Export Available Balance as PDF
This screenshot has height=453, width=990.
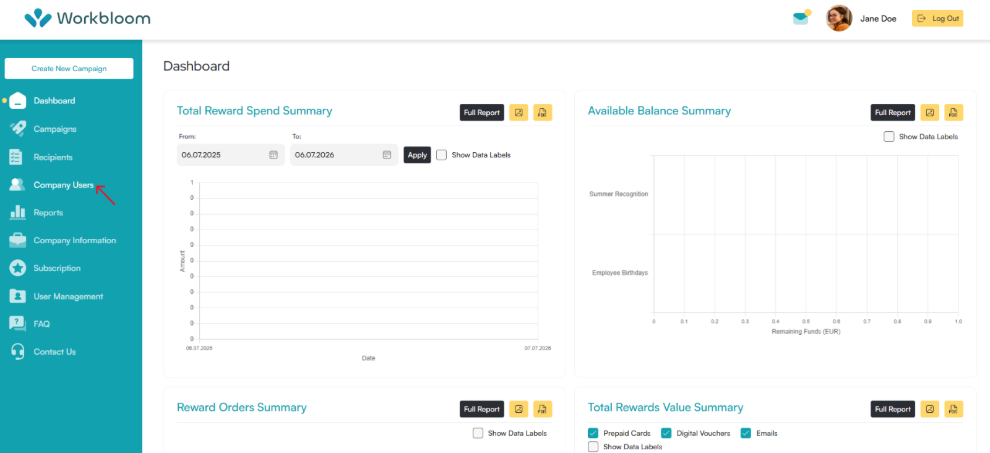(954, 112)
